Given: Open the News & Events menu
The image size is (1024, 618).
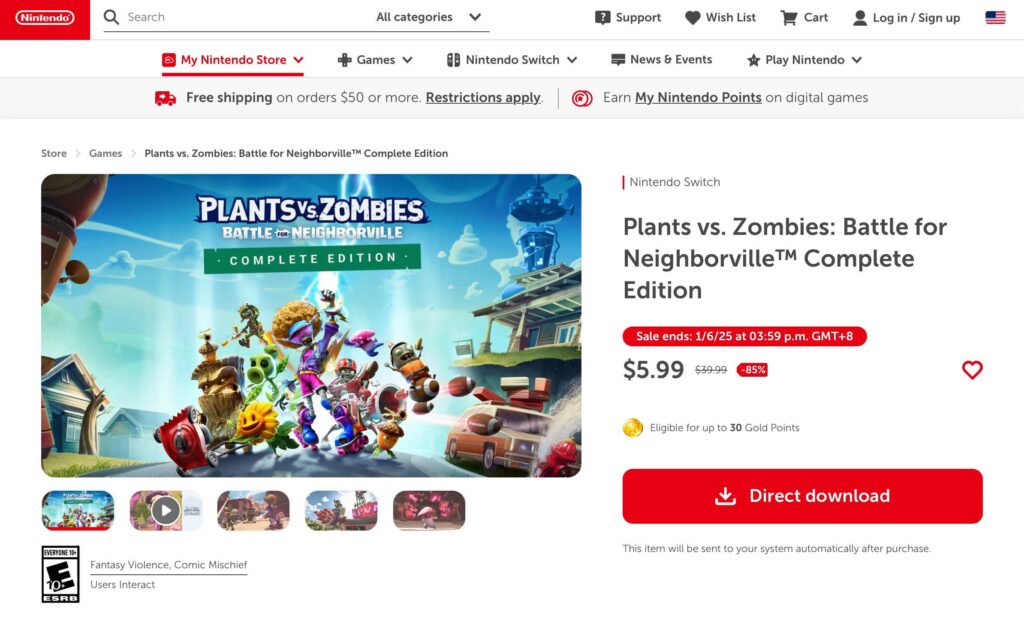Looking at the screenshot, I should tap(661, 60).
